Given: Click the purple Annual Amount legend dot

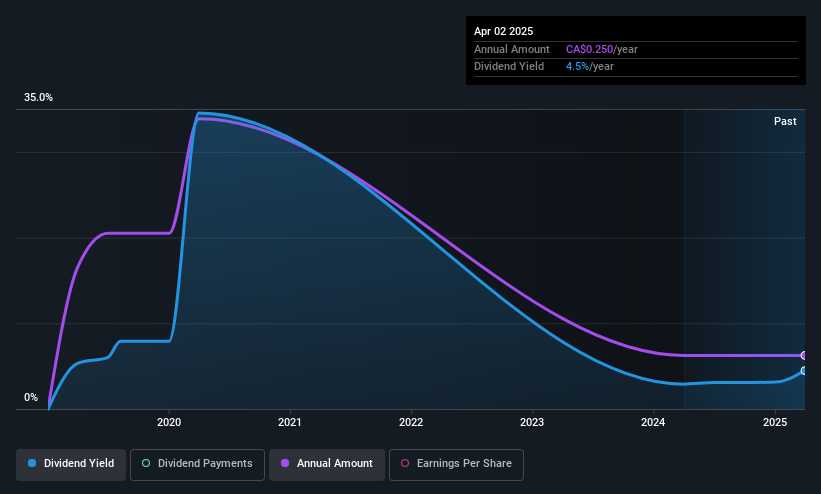Looking at the screenshot, I should [285, 463].
